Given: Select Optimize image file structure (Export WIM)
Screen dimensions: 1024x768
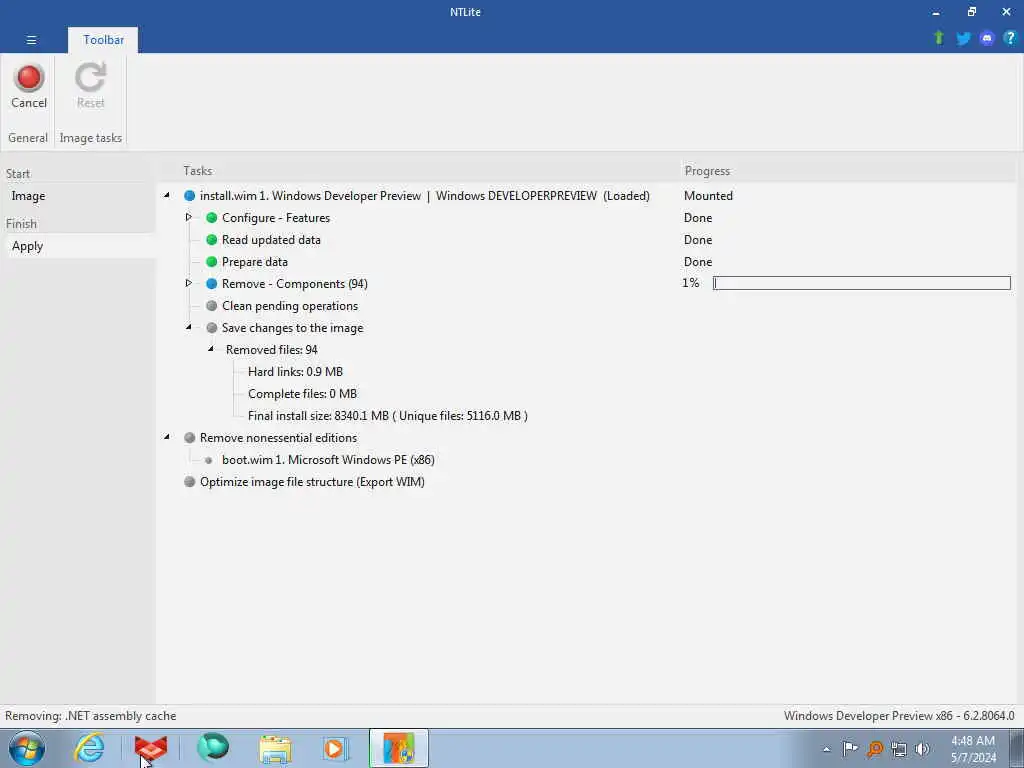Looking at the screenshot, I should (x=312, y=482).
